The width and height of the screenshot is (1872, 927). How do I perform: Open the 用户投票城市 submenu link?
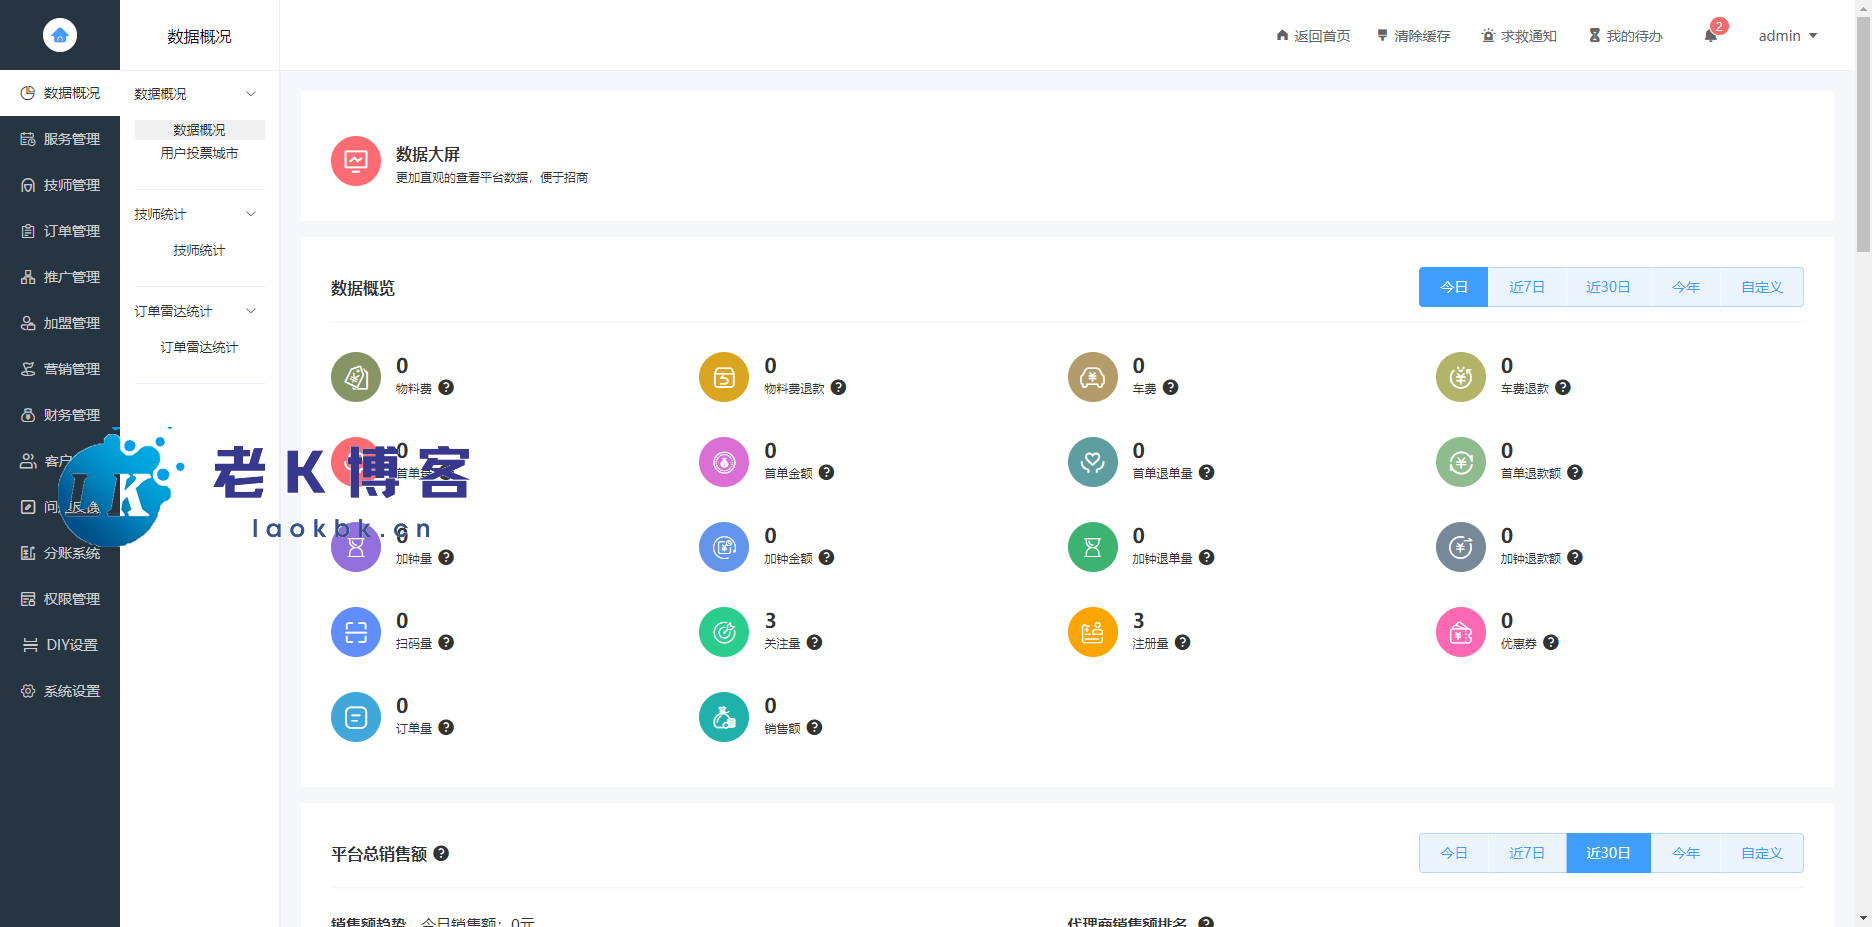pyautogui.click(x=199, y=153)
